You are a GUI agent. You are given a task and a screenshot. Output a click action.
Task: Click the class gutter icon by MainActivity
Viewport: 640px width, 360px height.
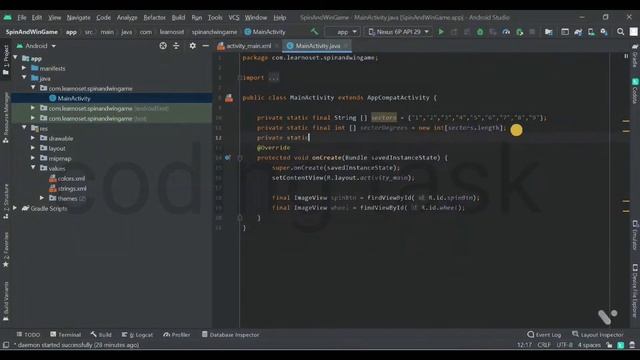pos(229,98)
